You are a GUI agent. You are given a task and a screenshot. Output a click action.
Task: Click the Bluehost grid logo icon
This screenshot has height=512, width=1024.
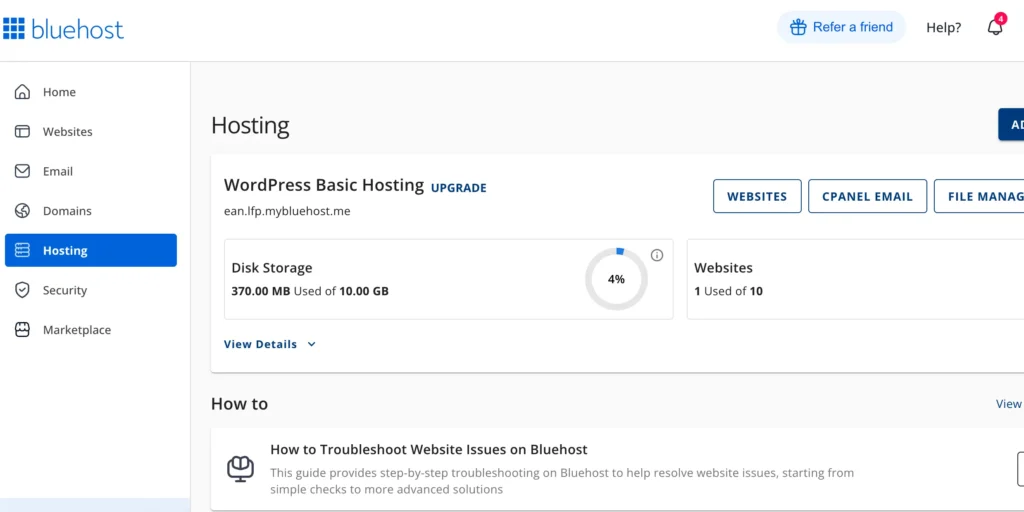click(14, 29)
